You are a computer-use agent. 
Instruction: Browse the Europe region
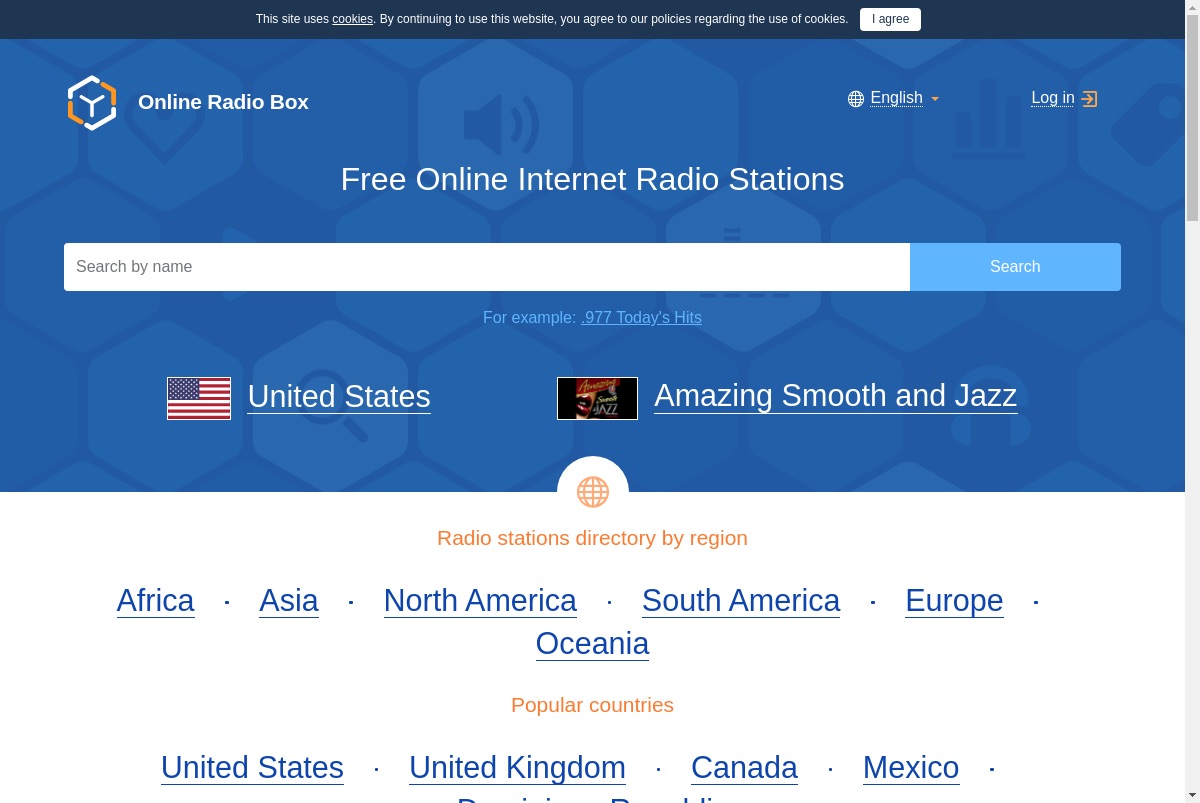954,601
